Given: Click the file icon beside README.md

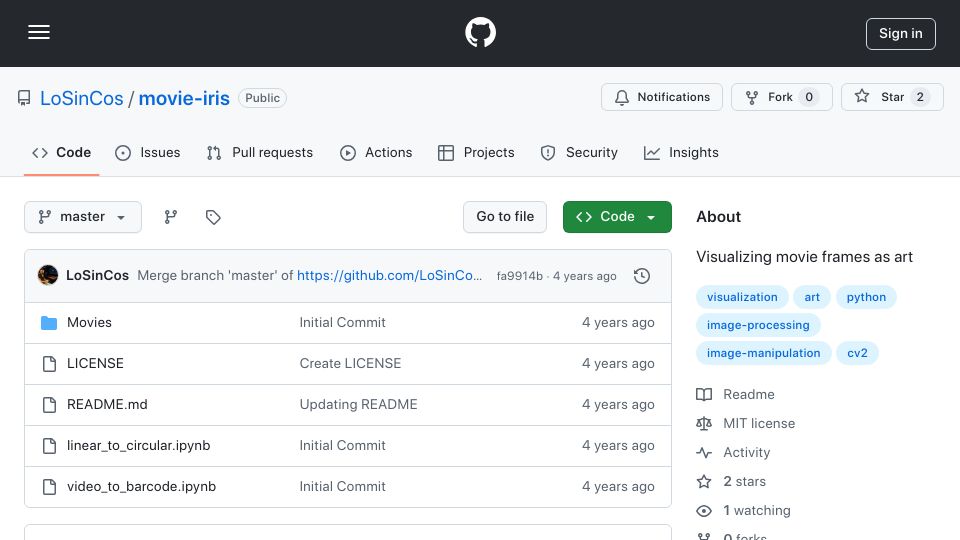Looking at the screenshot, I should pos(49,405).
